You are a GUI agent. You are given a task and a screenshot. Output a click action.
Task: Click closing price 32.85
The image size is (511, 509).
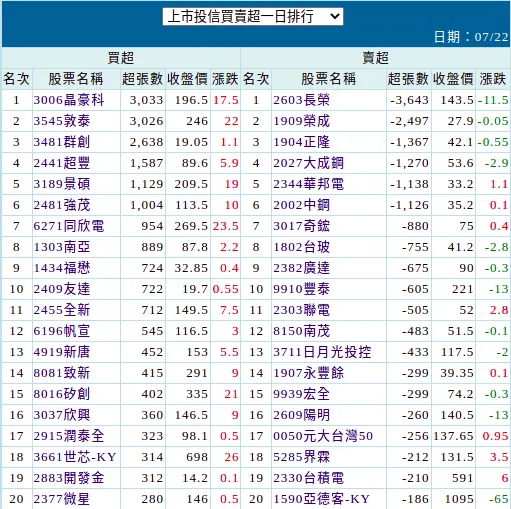click(191, 268)
